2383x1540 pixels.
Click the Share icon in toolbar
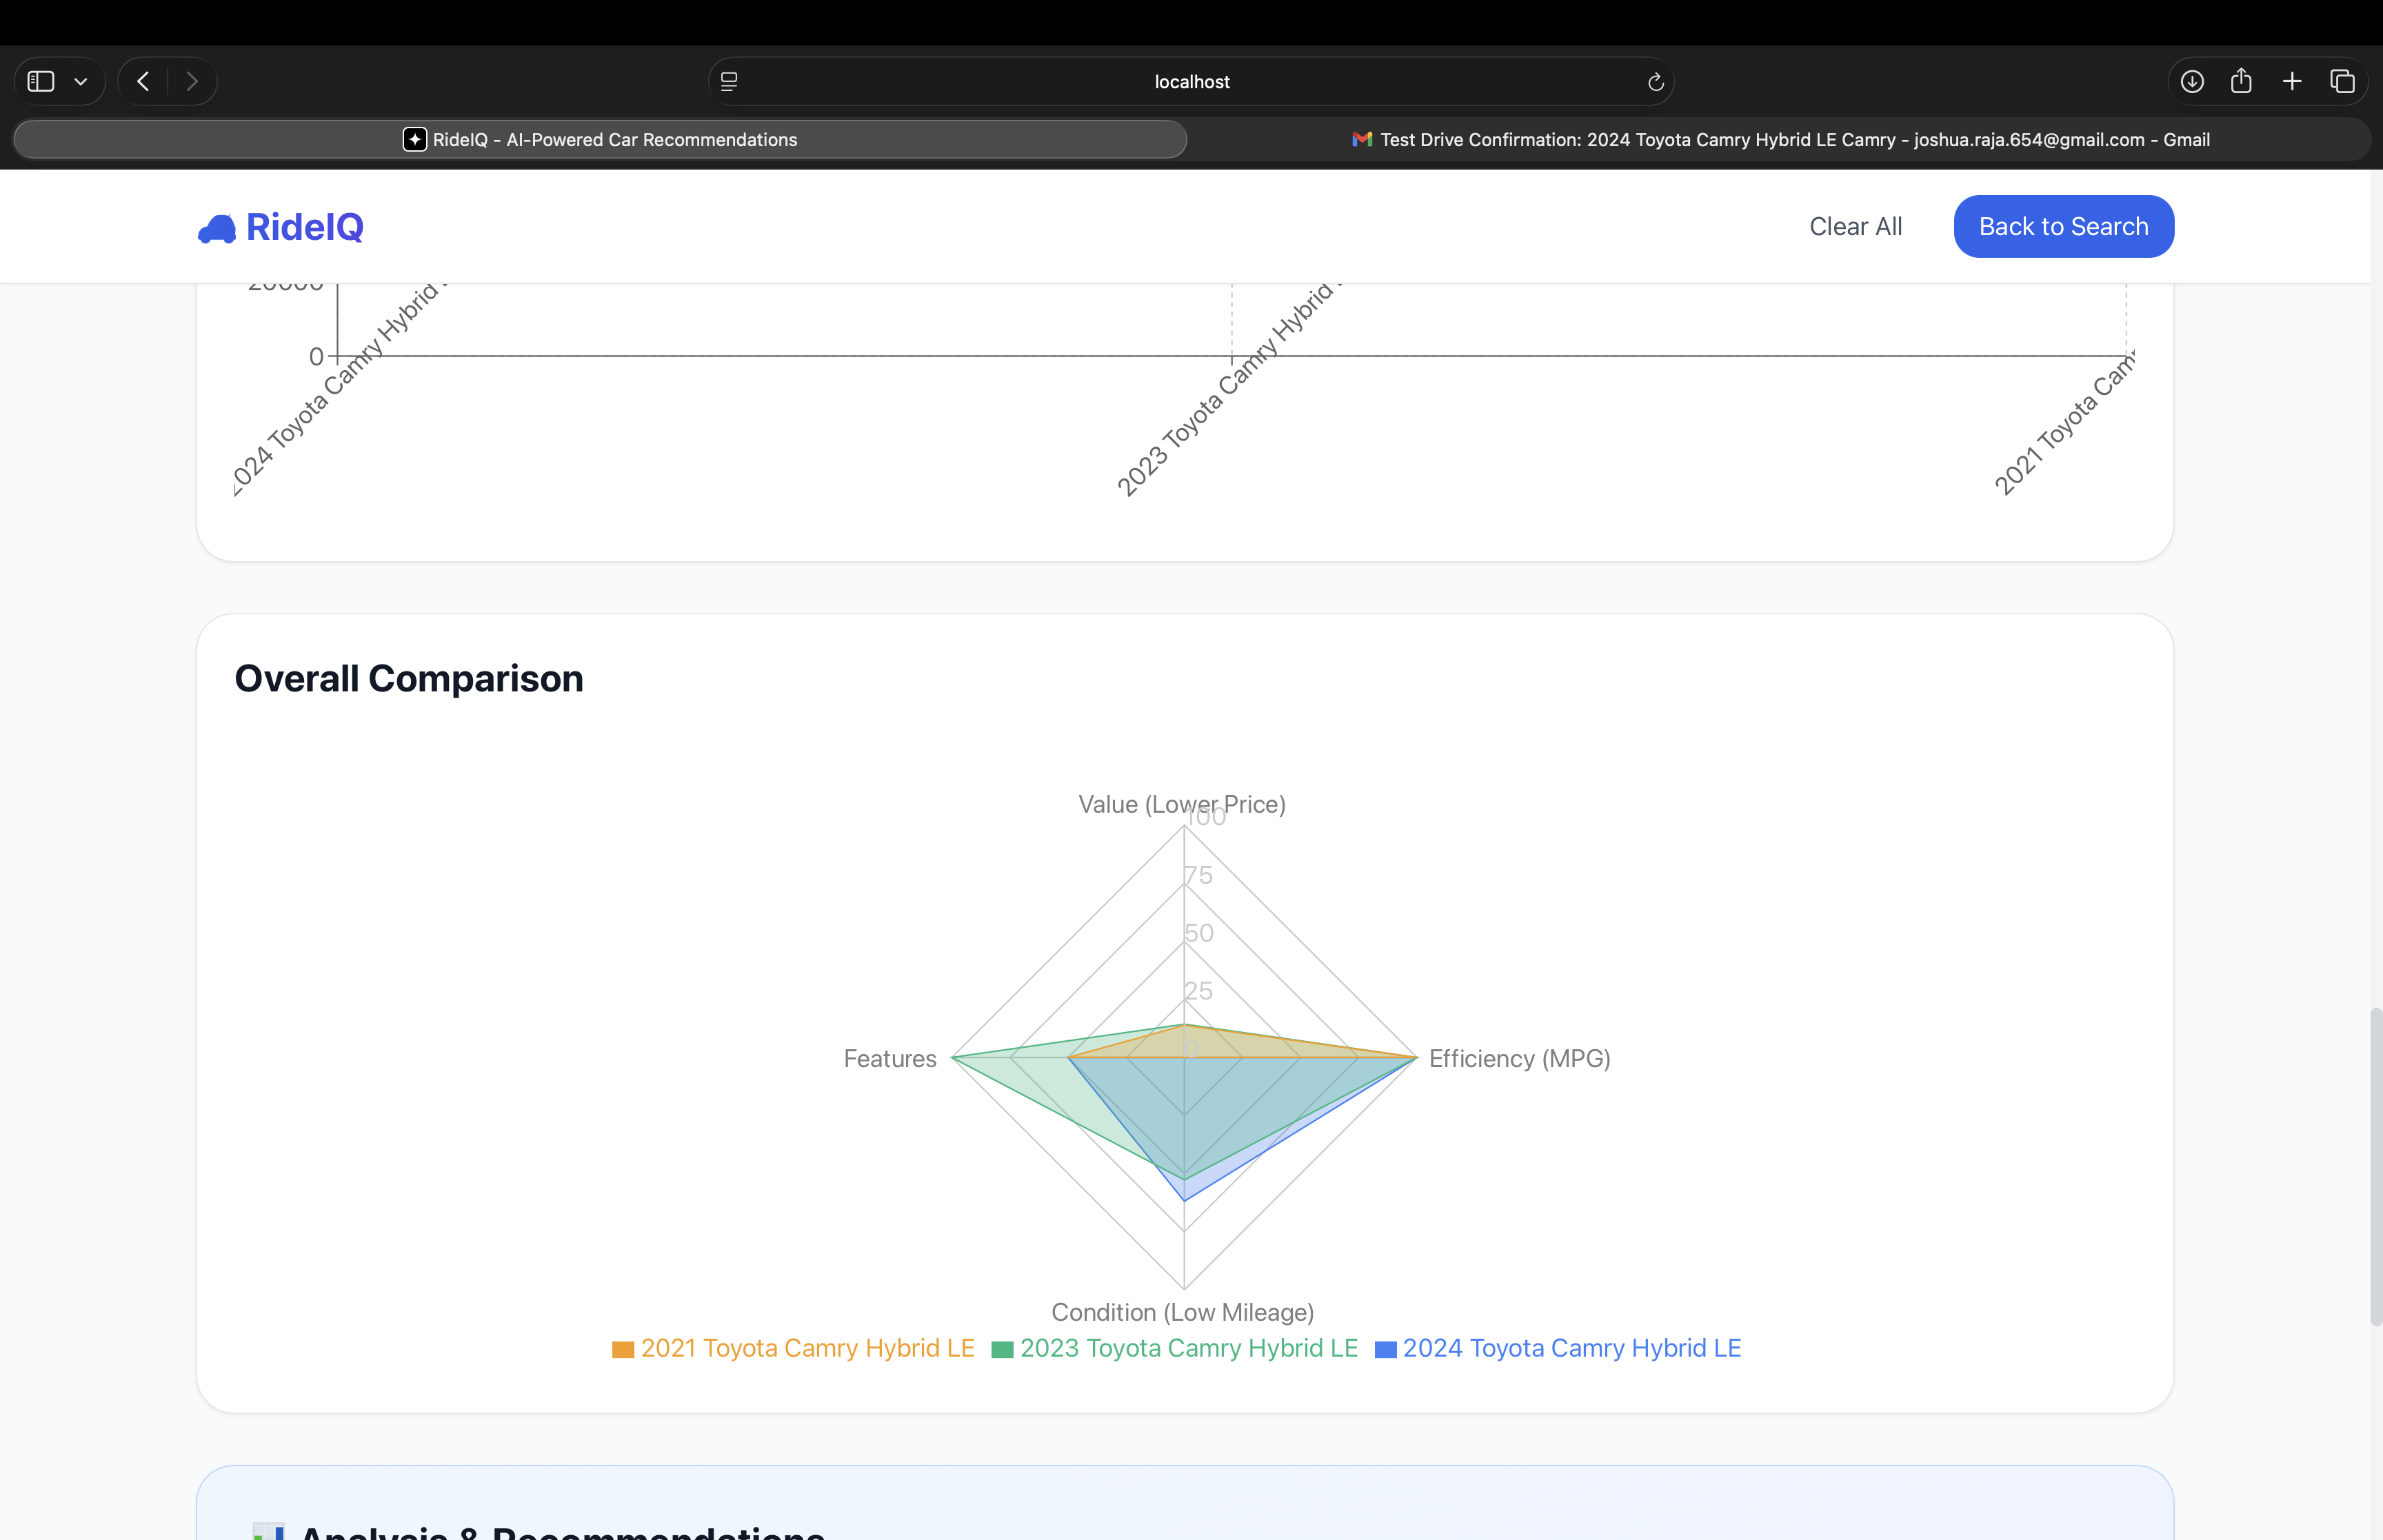pos(2241,81)
